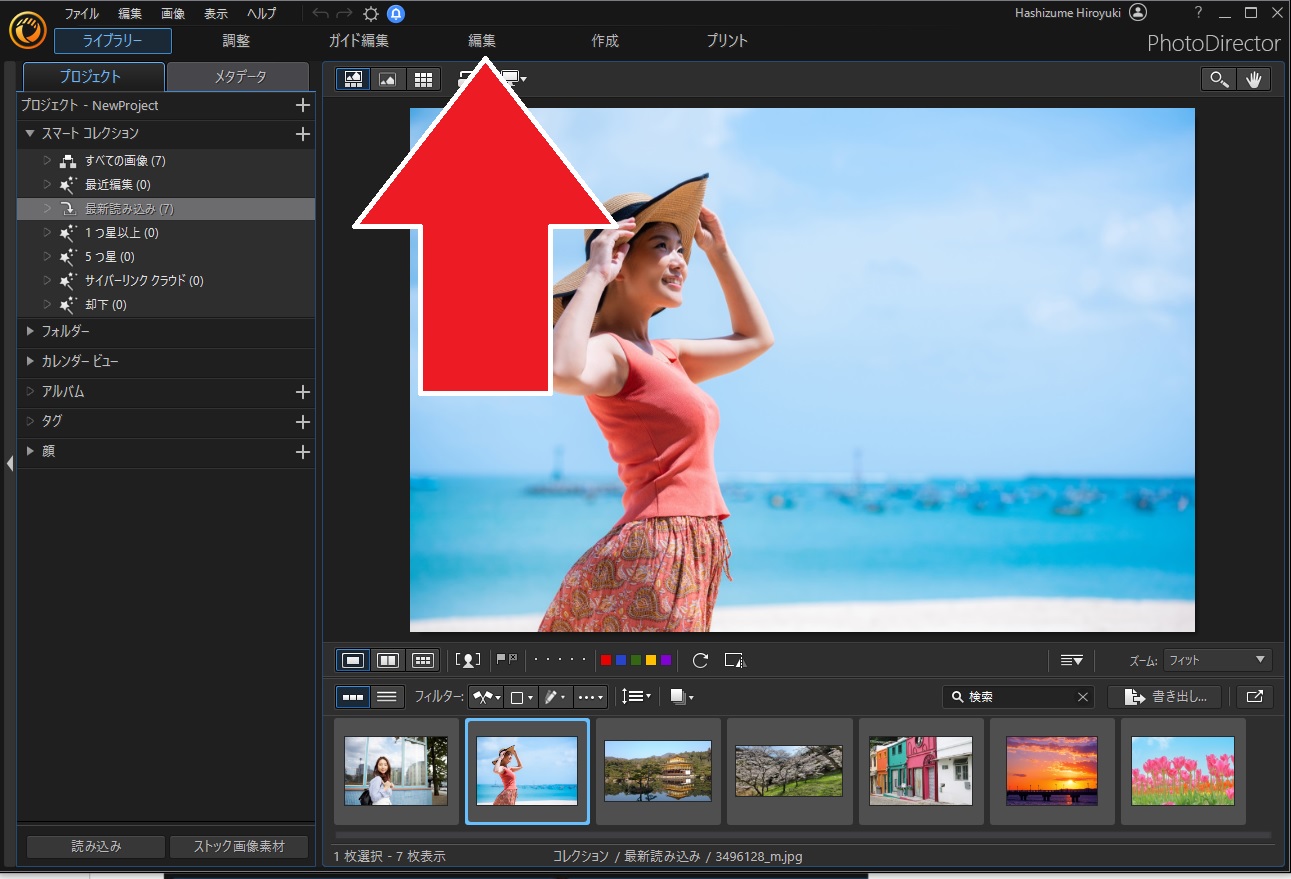
Task: Toggle single image viewer mode
Action: point(352,660)
